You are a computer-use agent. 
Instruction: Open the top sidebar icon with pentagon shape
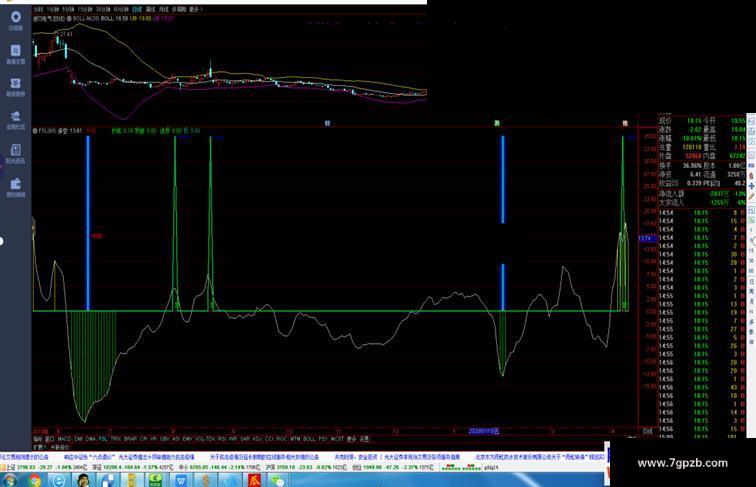[15, 17]
